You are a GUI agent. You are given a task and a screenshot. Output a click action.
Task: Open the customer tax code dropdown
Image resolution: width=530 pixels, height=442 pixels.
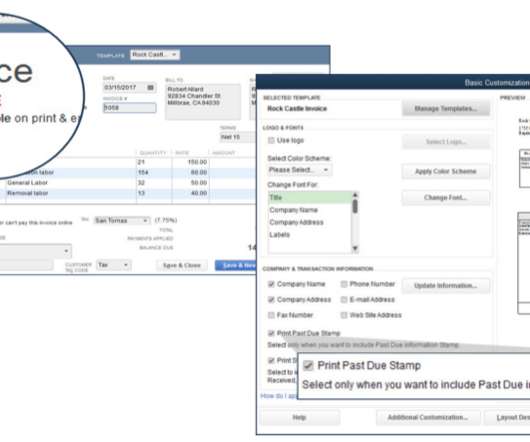(x=113, y=265)
